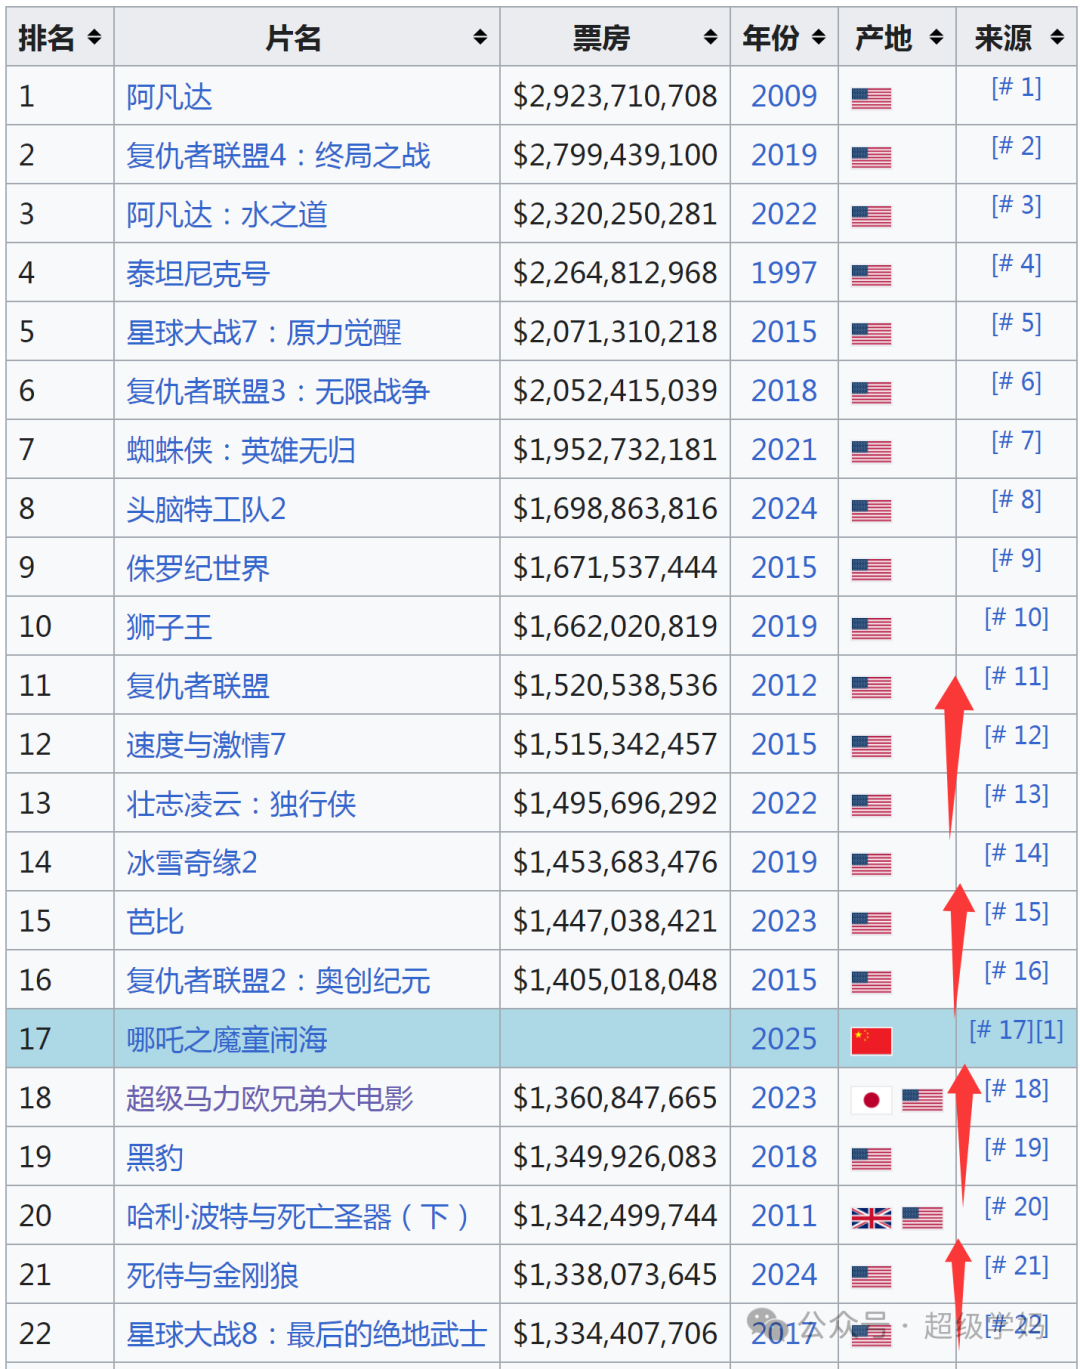Click the US flag in the 芭比 row
Viewport: 1080px width, 1369px height.
click(x=871, y=923)
